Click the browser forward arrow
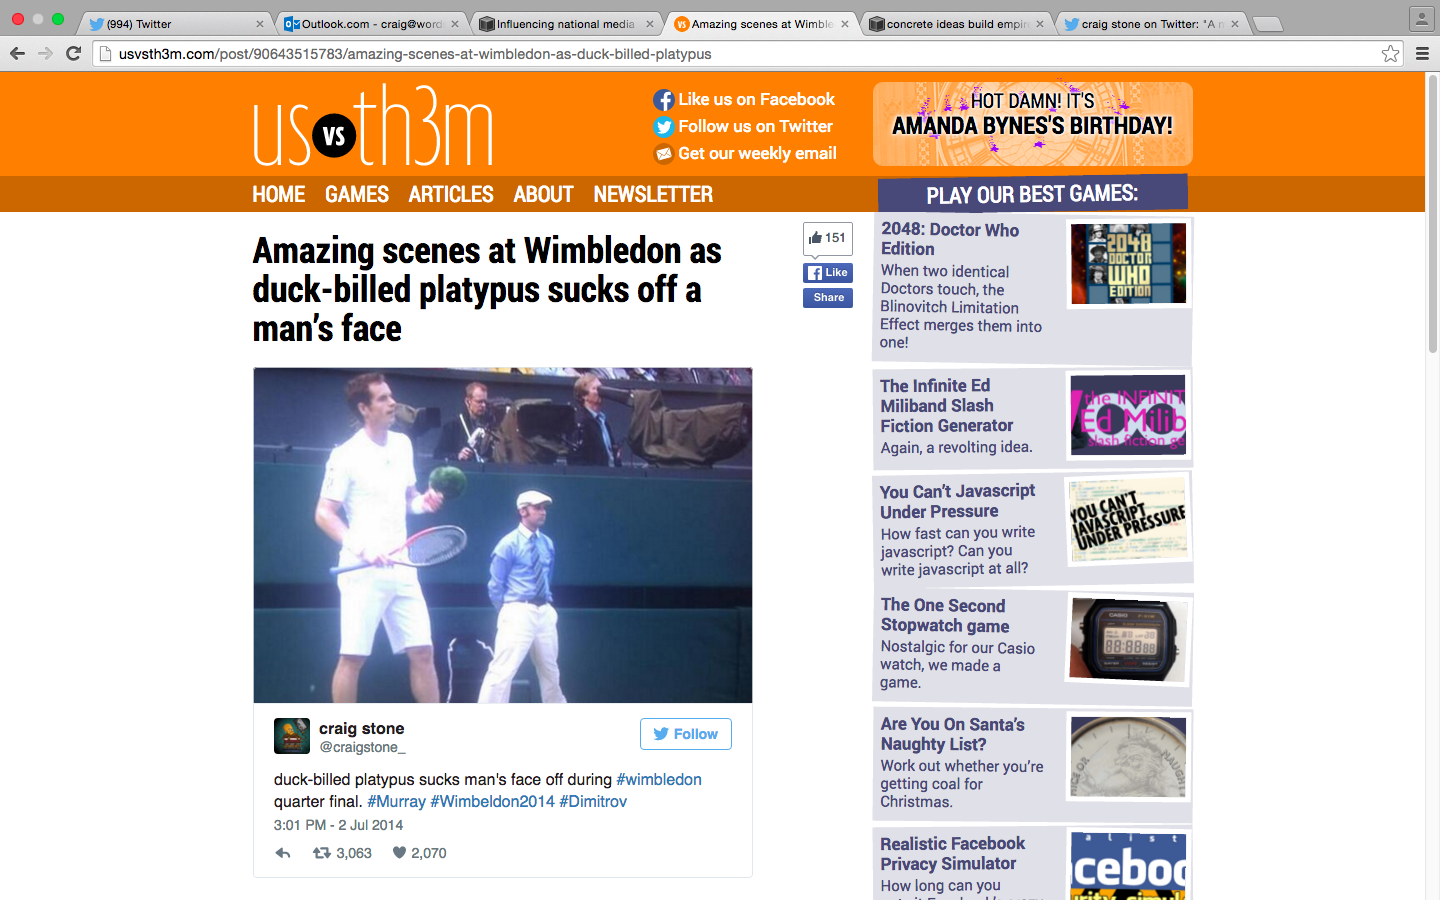The height and width of the screenshot is (900, 1440). point(45,54)
